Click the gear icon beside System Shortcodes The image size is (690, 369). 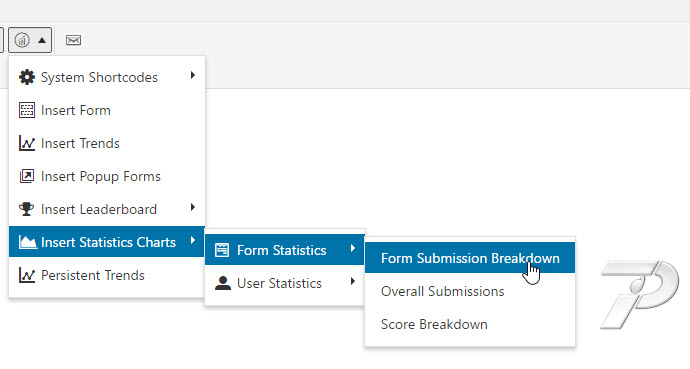(x=27, y=77)
